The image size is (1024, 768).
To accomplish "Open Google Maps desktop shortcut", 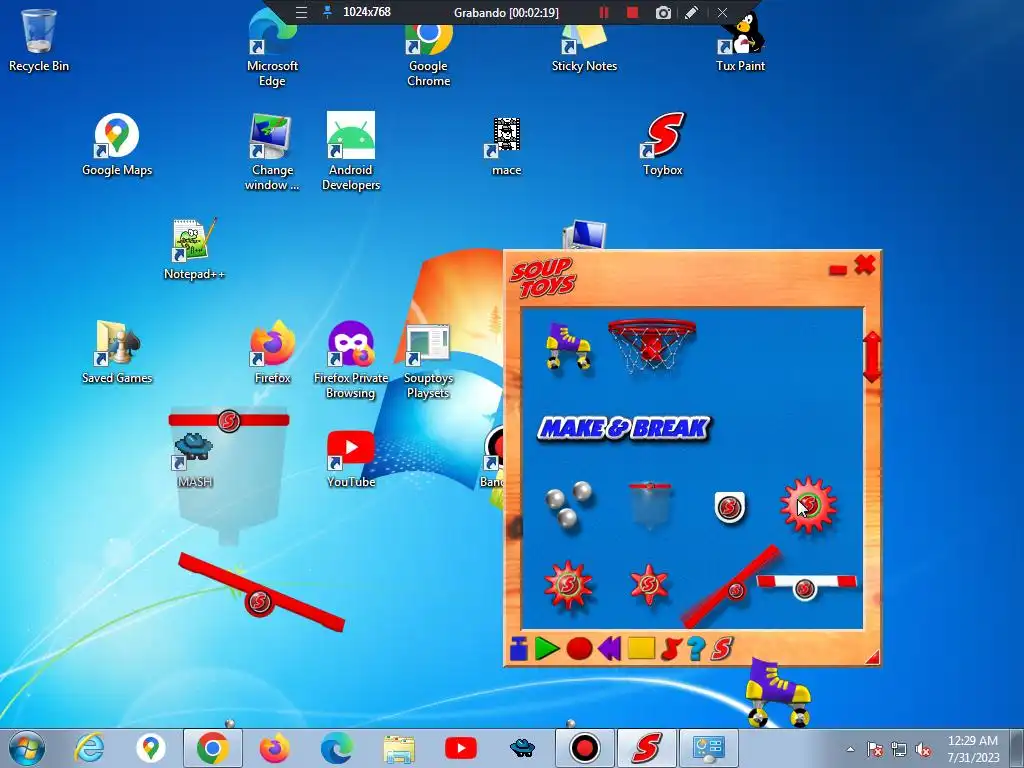I will click(x=117, y=144).
